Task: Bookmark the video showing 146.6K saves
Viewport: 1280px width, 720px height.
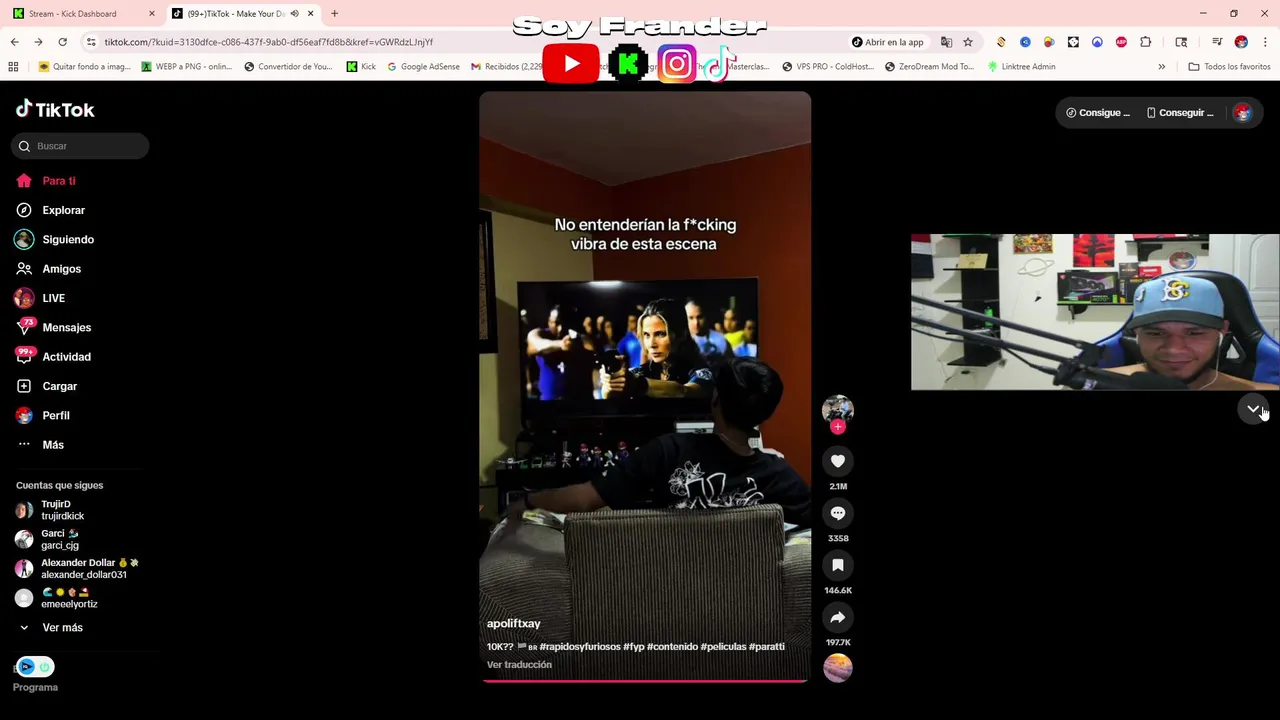Action: pos(838,565)
